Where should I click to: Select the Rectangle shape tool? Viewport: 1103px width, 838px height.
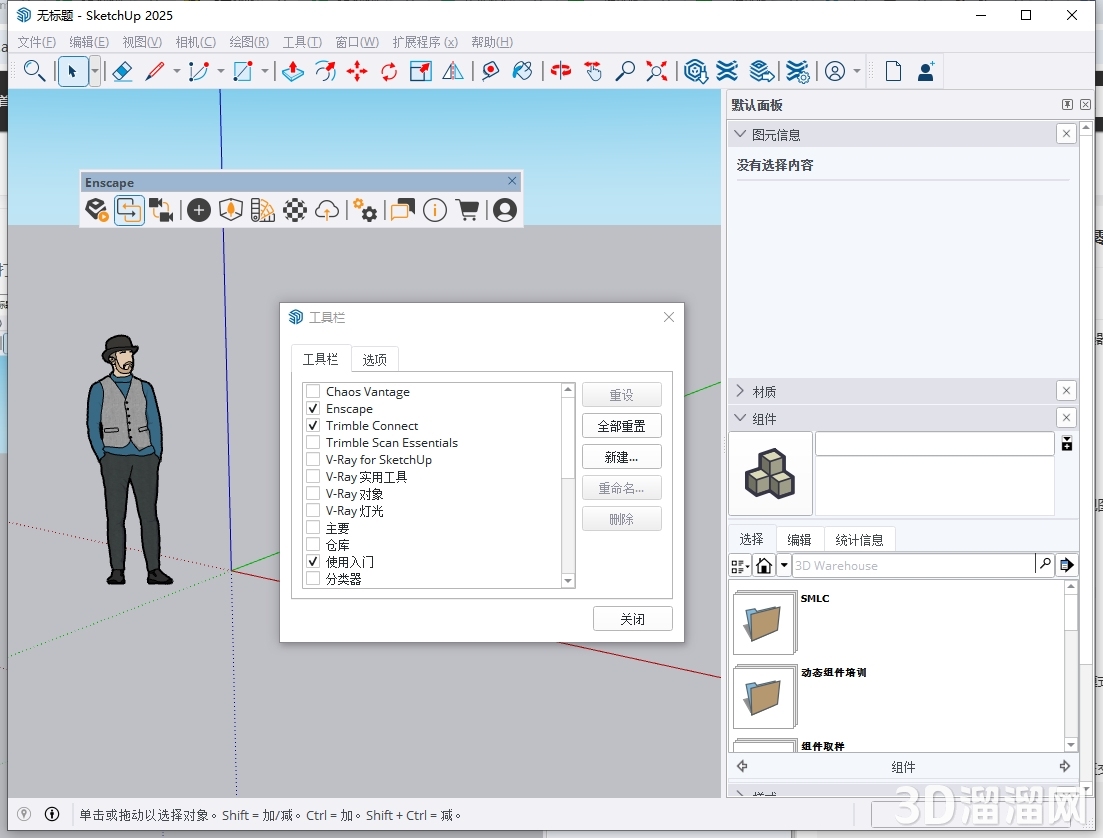click(x=243, y=71)
